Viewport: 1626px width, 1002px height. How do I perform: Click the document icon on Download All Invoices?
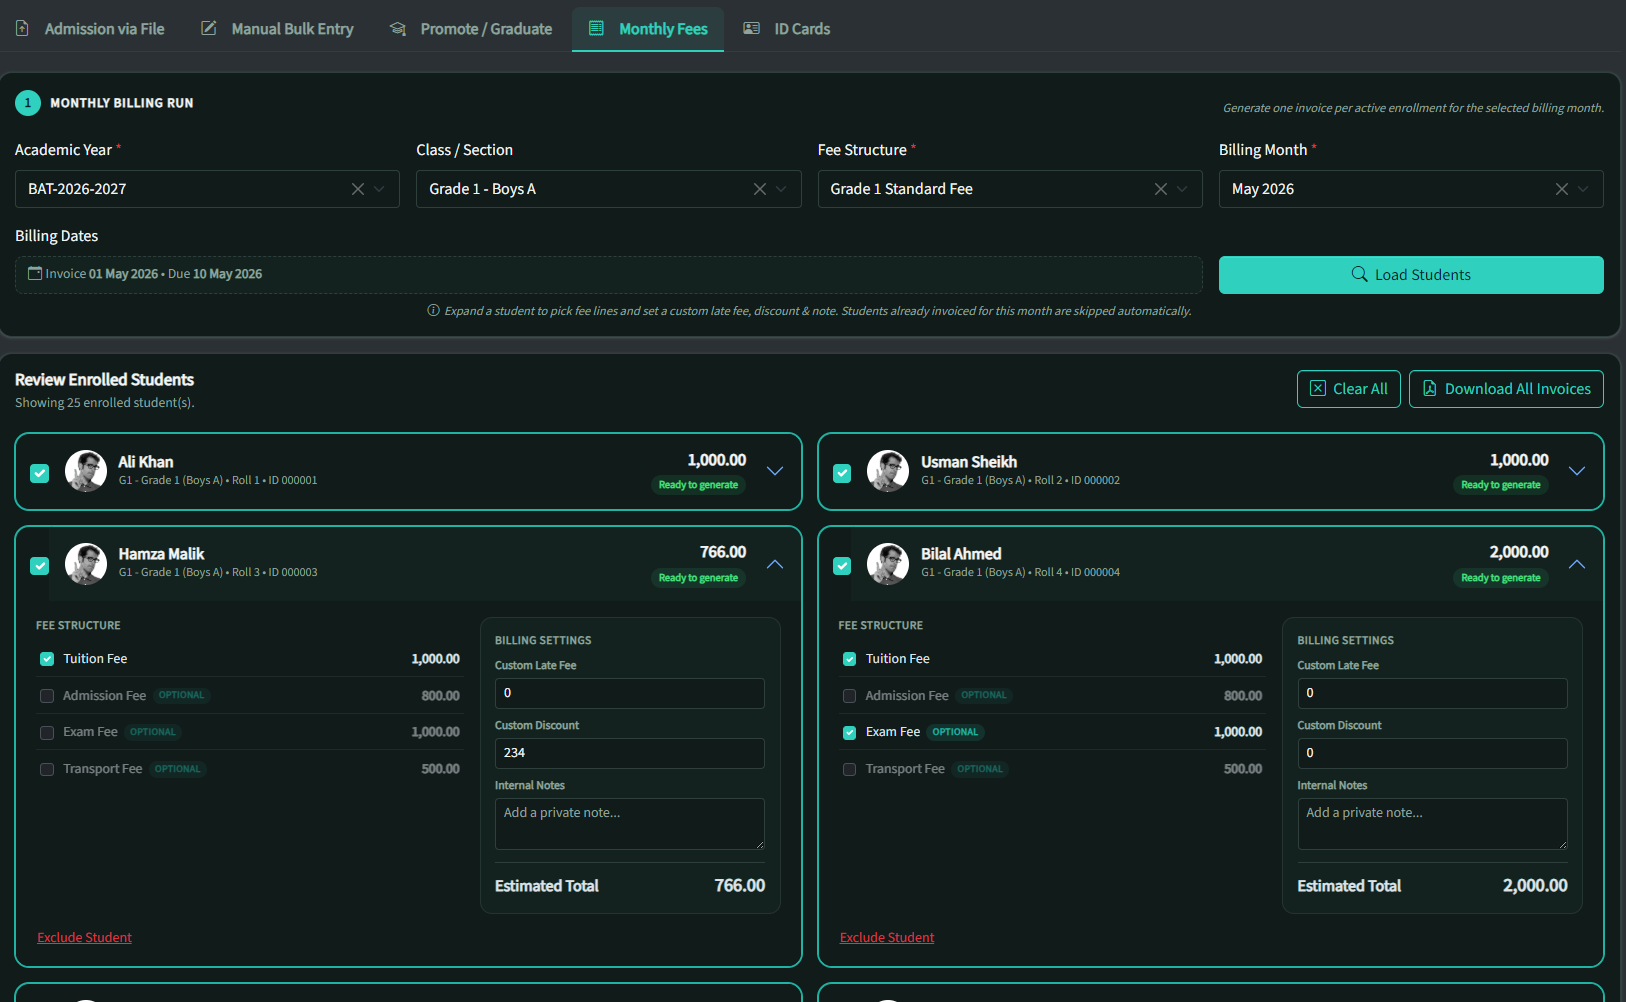coord(1430,389)
